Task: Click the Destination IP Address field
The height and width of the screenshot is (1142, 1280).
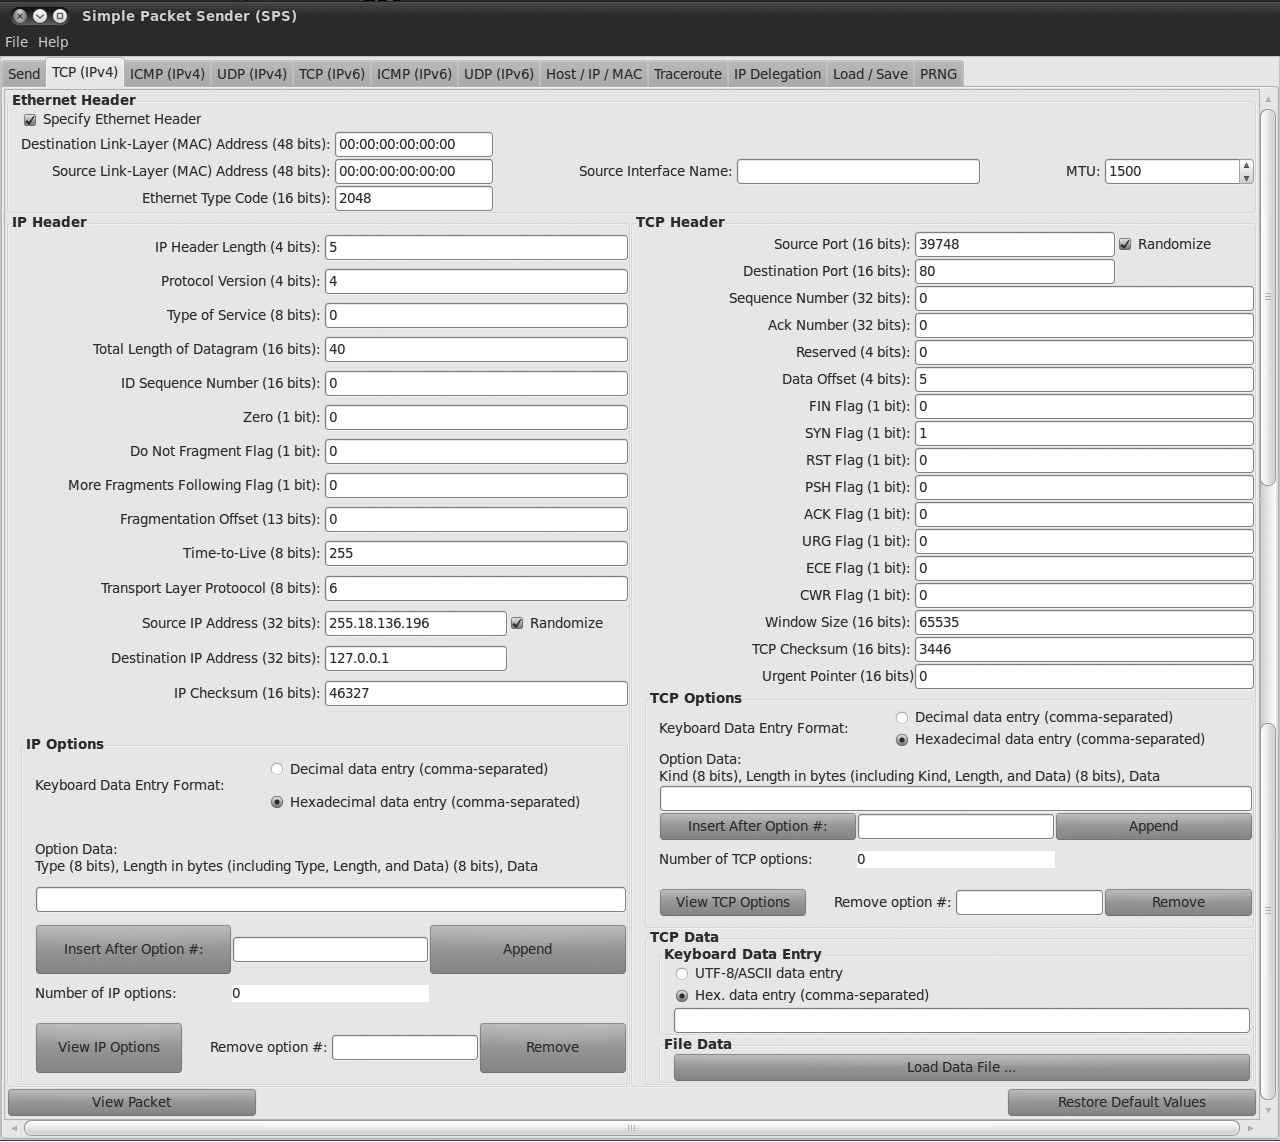Action: [416, 658]
